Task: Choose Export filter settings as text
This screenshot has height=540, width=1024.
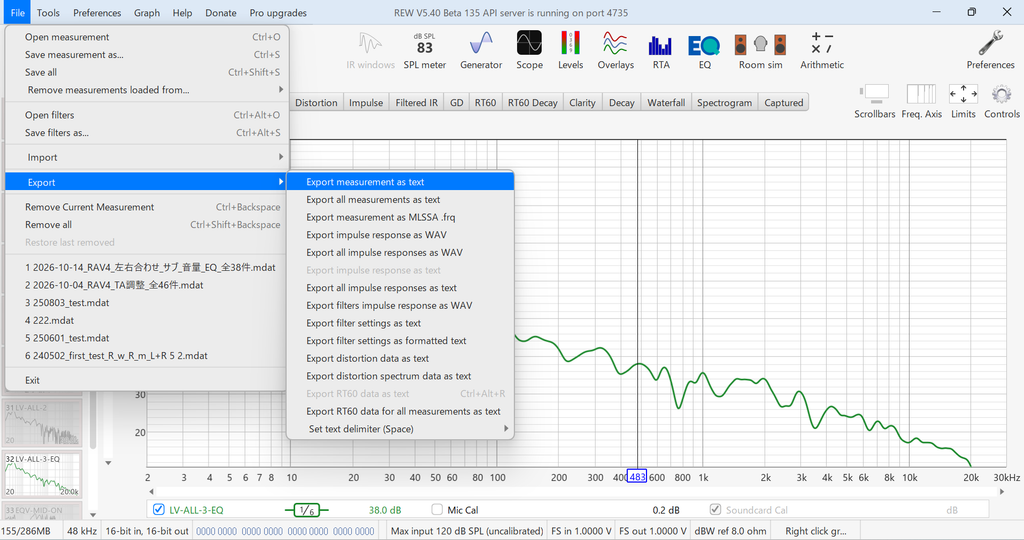Action: coord(400,323)
